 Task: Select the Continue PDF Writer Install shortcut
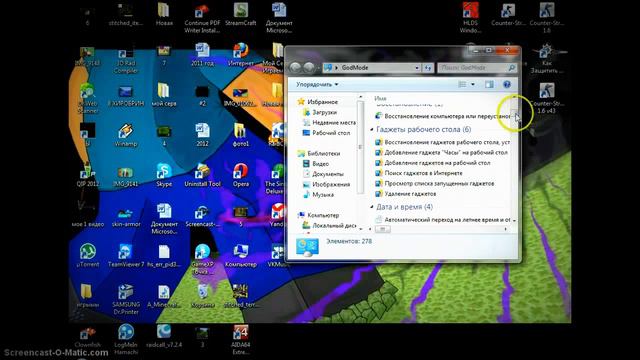point(202,18)
